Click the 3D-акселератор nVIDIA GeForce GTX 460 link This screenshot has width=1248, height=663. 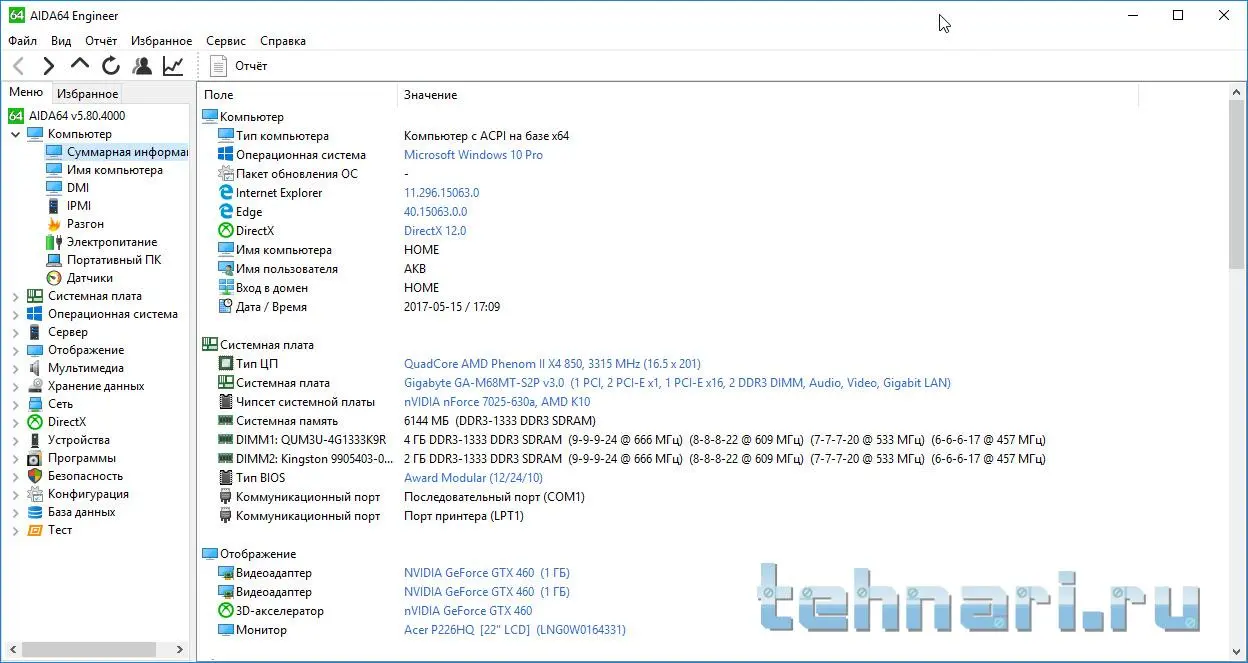[x=468, y=611]
